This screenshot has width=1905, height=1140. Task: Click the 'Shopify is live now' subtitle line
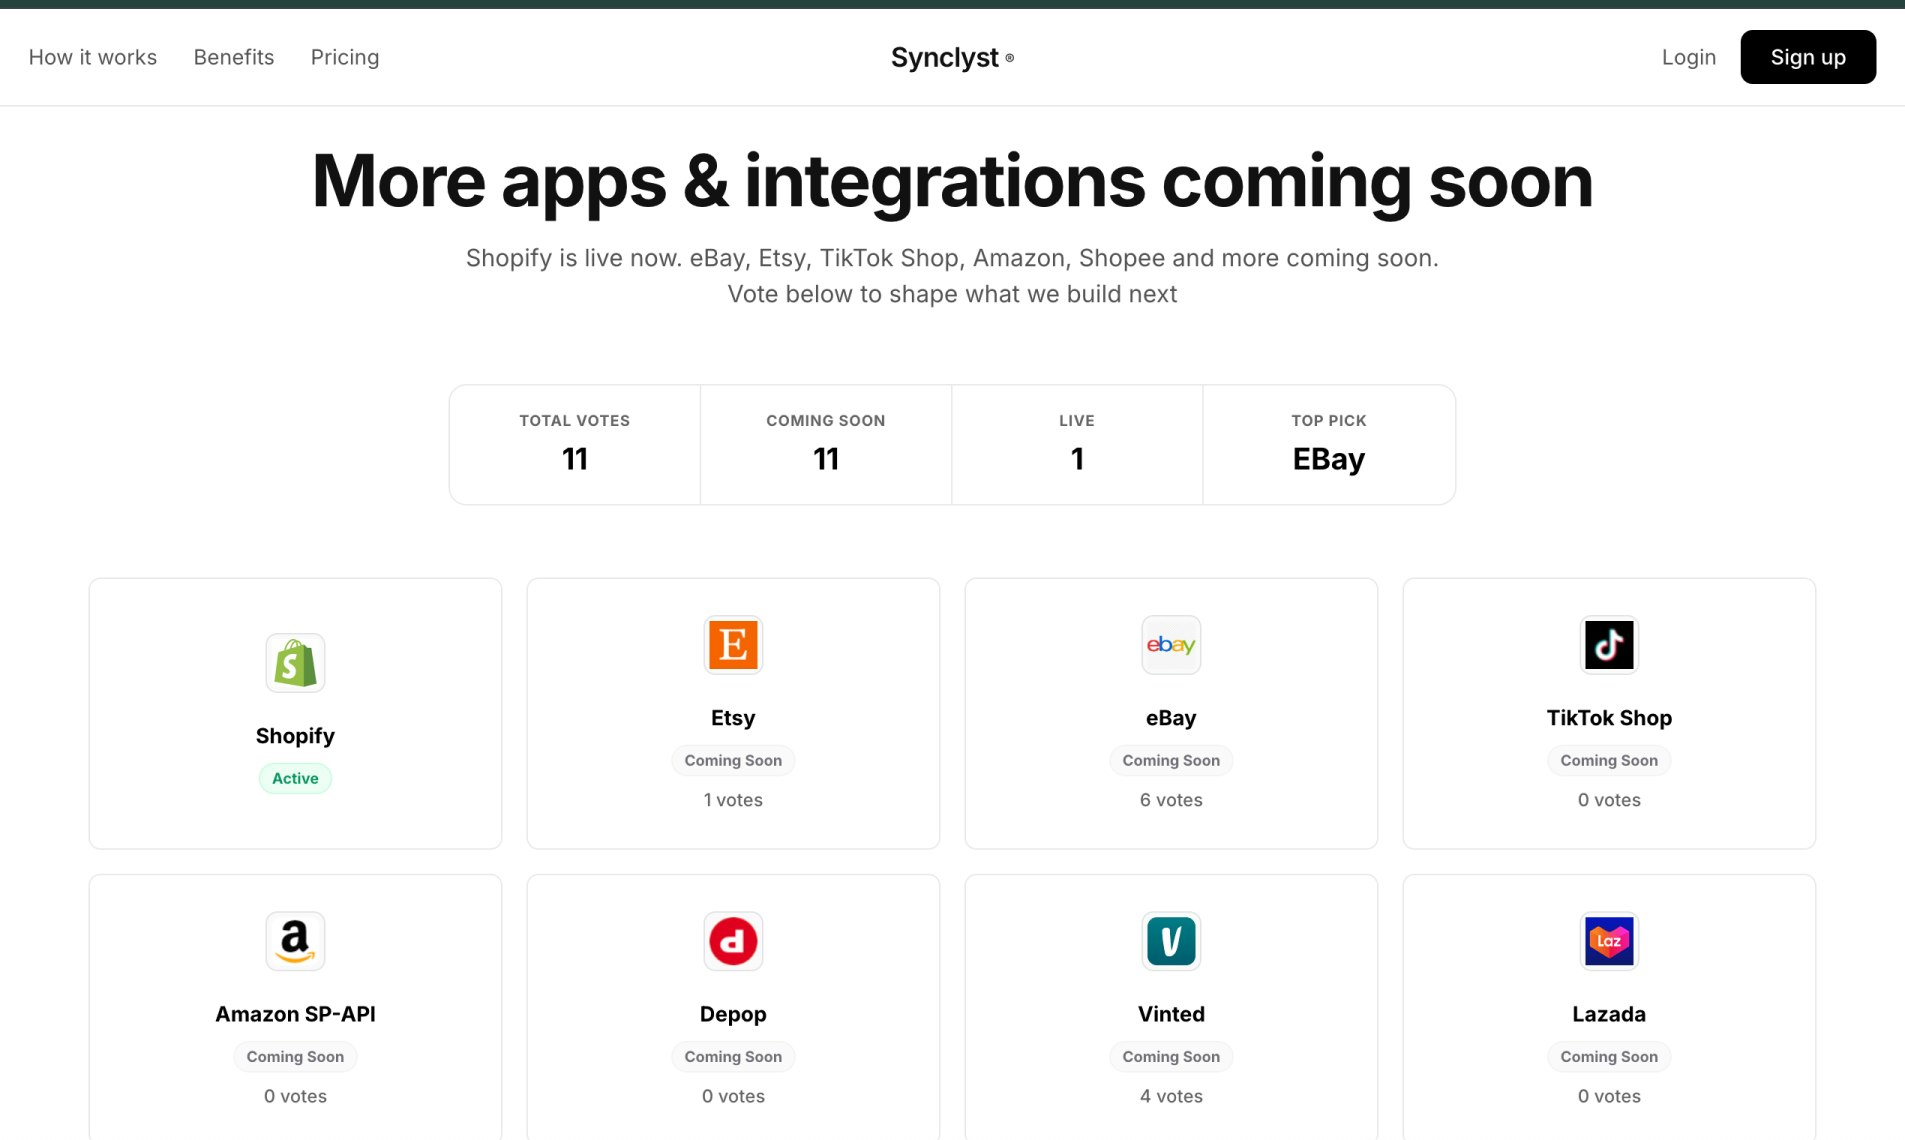pyautogui.click(x=952, y=258)
